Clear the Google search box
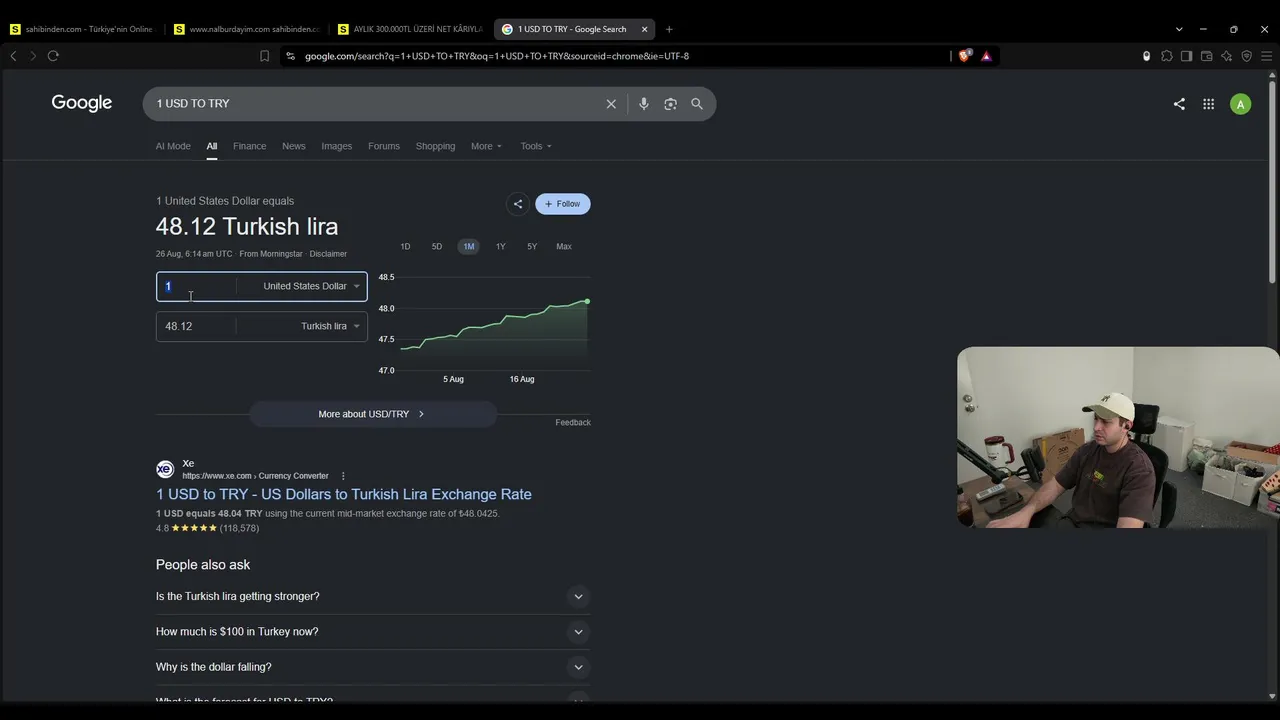The image size is (1280, 720). point(611,104)
